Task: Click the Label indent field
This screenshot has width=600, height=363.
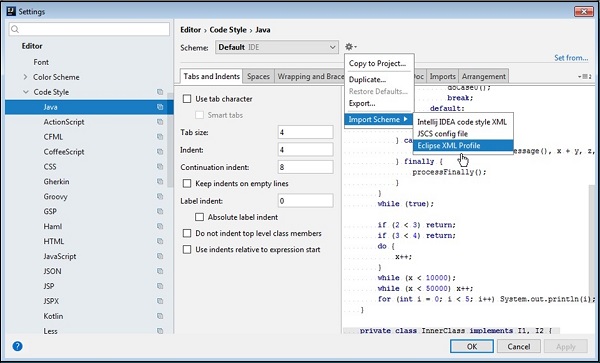Action: (305, 201)
